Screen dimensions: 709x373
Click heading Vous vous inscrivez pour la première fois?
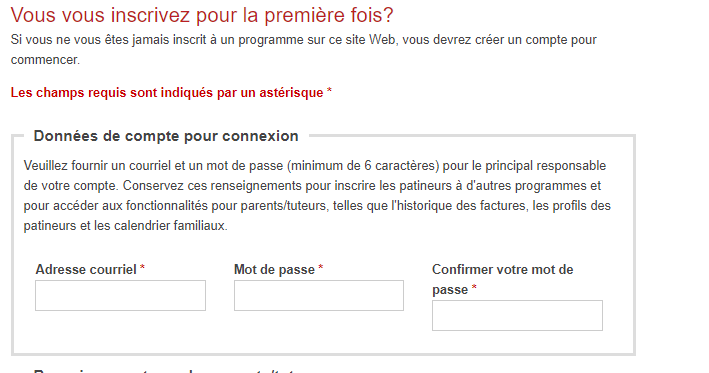[x=202, y=15]
